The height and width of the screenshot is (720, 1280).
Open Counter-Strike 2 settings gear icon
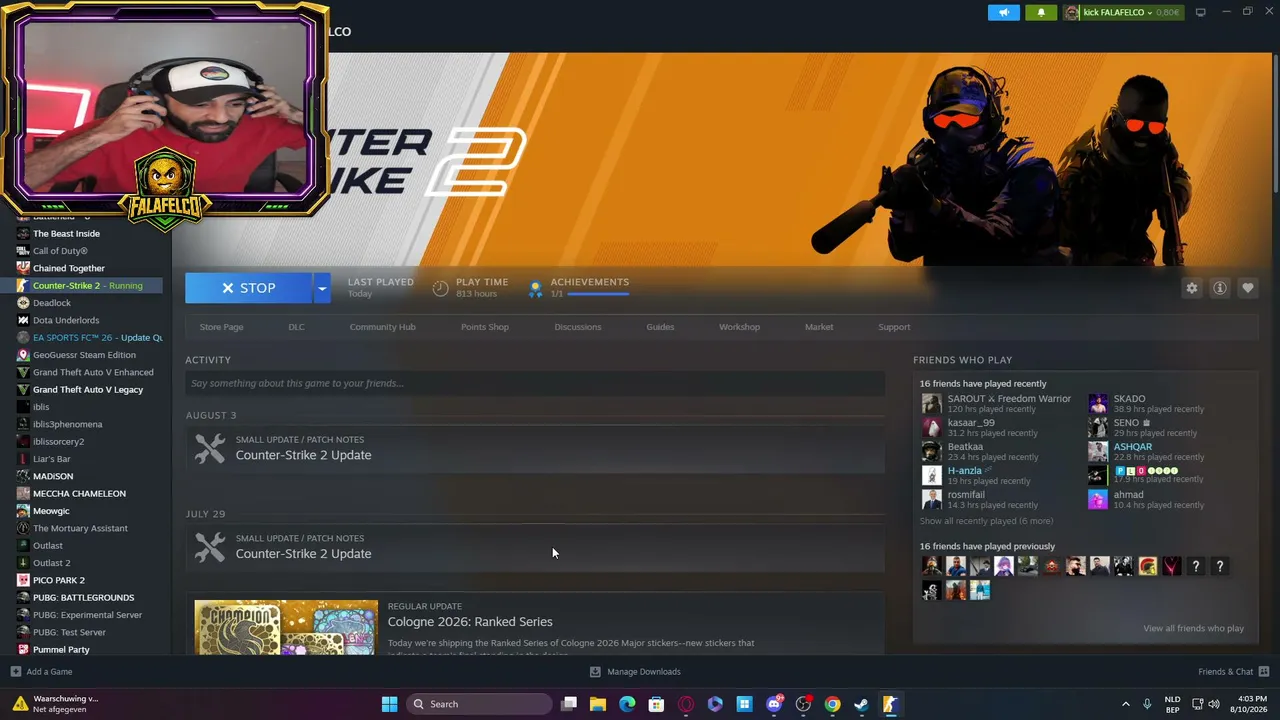[1192, 288]
